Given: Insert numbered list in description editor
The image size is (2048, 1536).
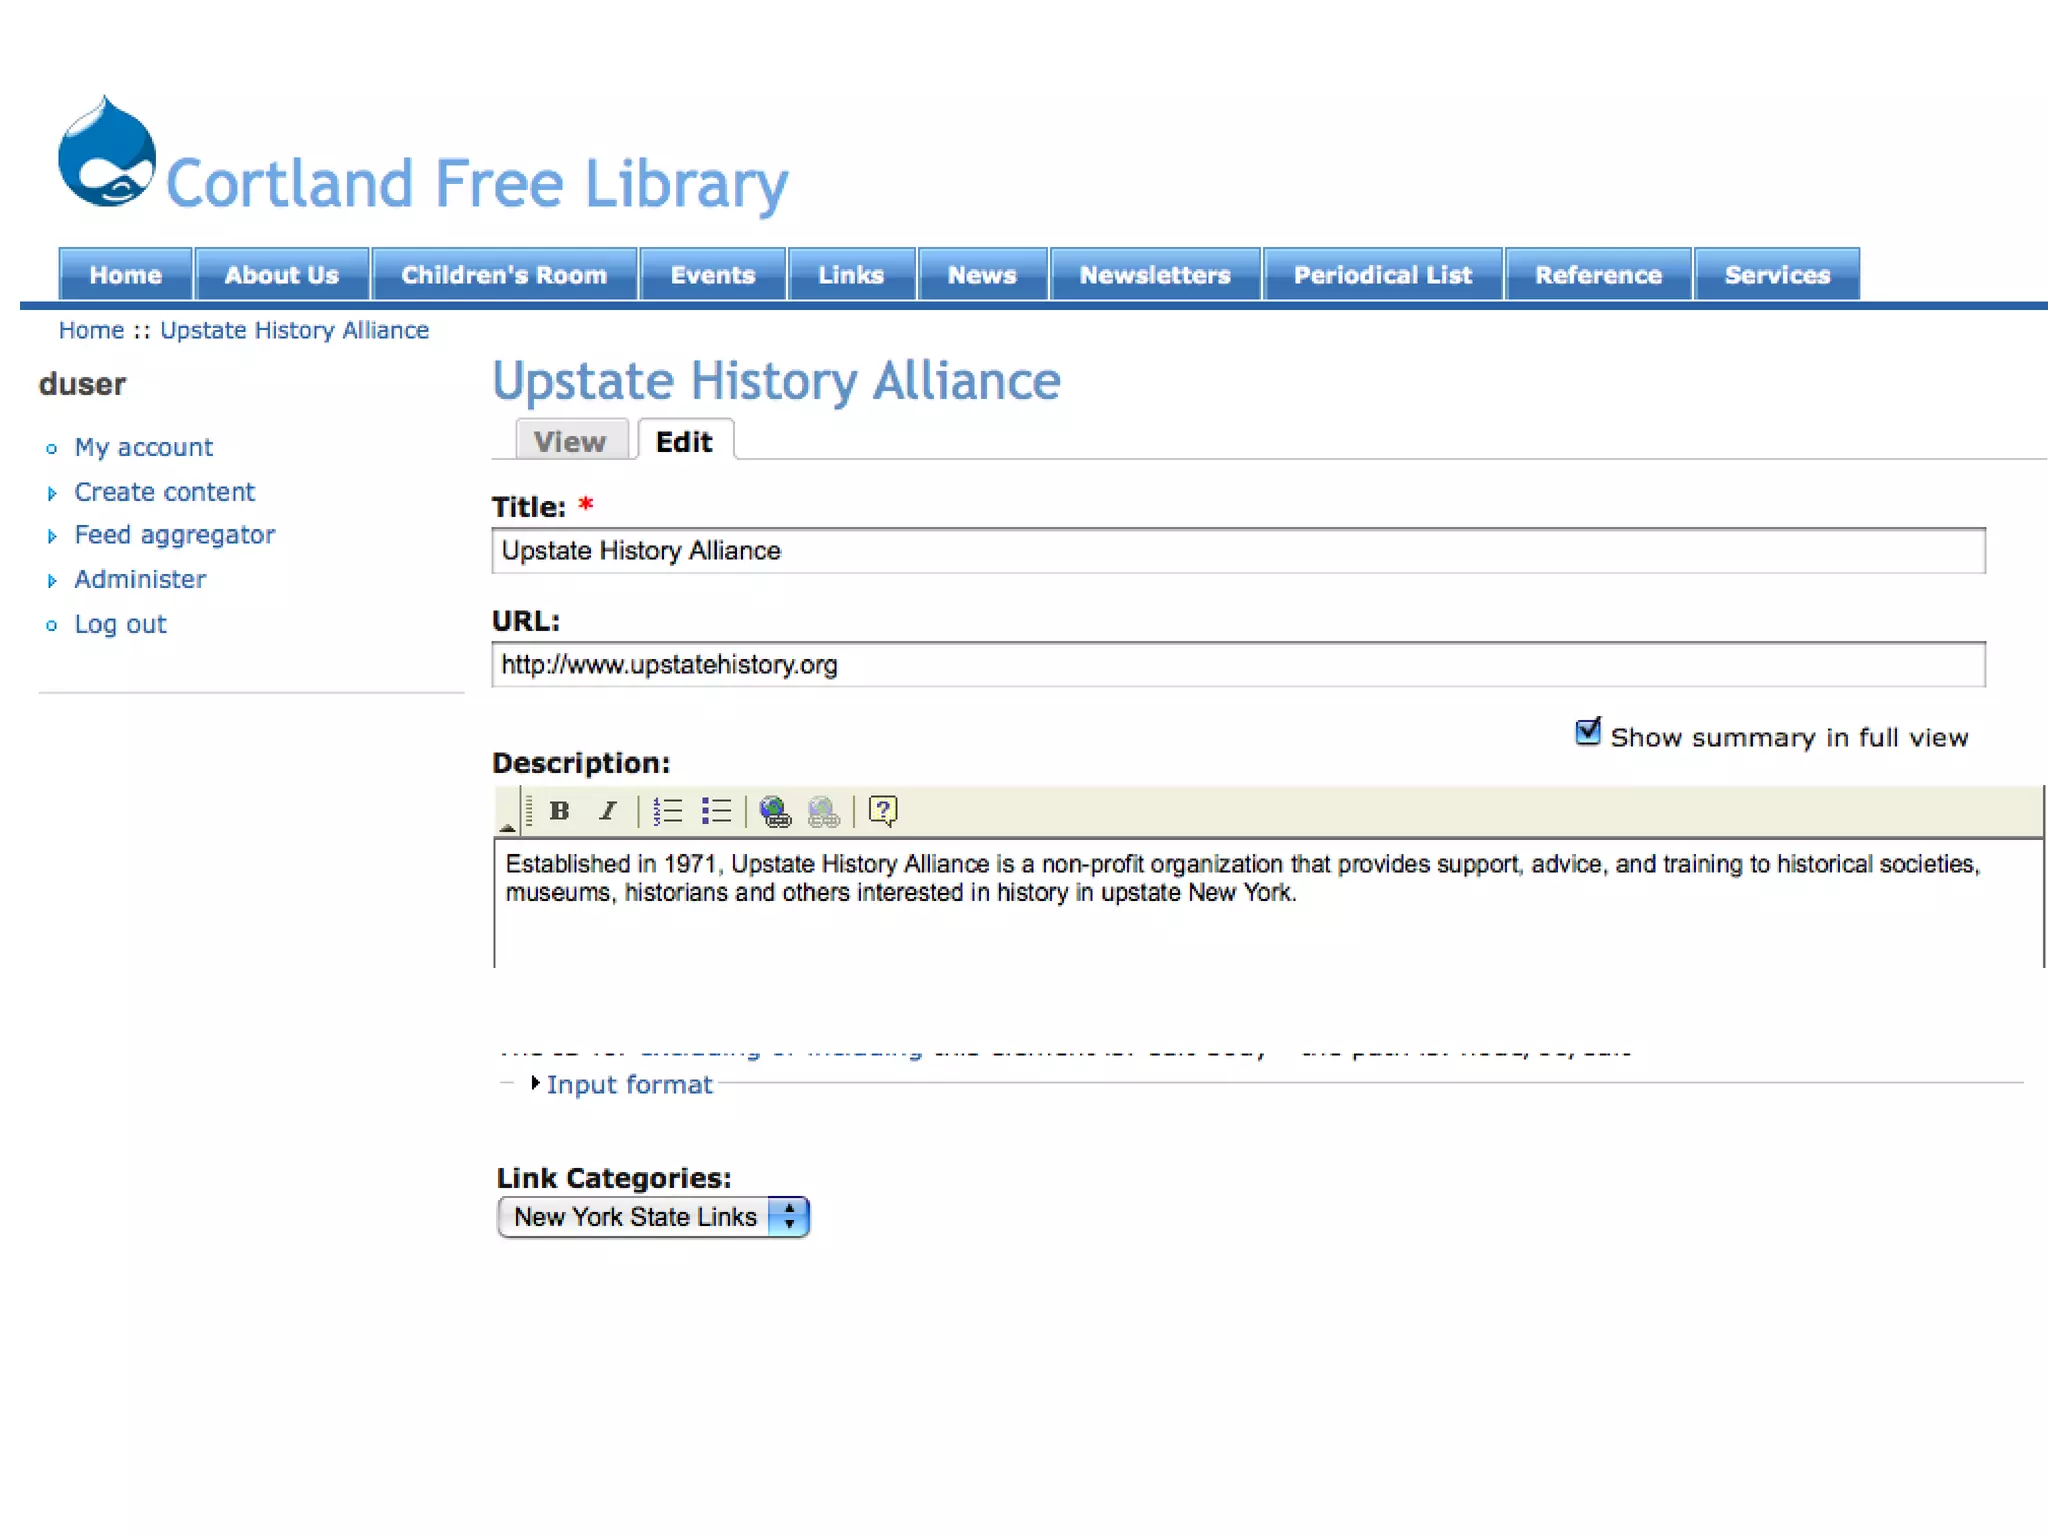Looking at the screenshot, I should [x=667, y=811].
